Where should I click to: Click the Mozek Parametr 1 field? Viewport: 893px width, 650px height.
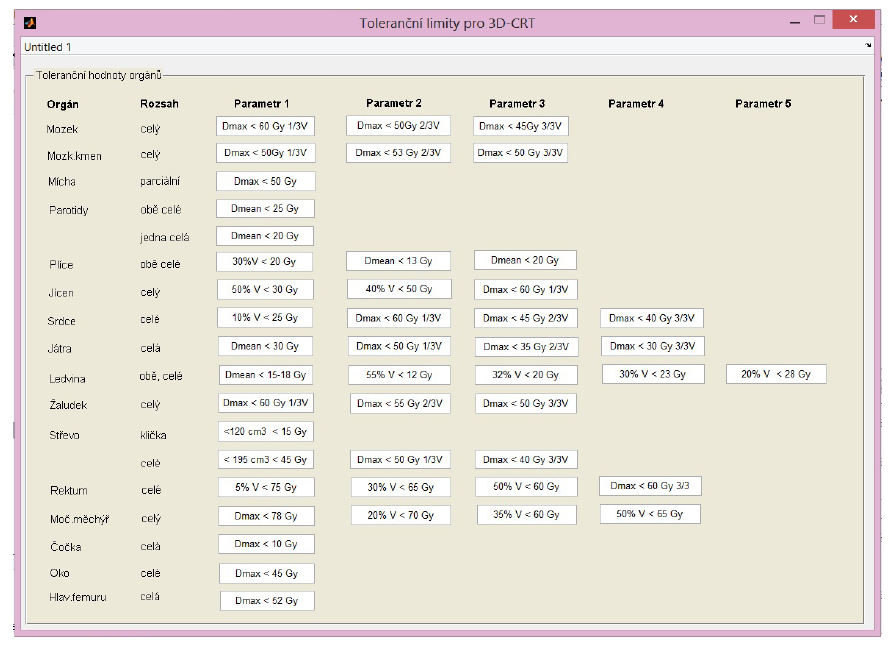[x=265, y=126]
